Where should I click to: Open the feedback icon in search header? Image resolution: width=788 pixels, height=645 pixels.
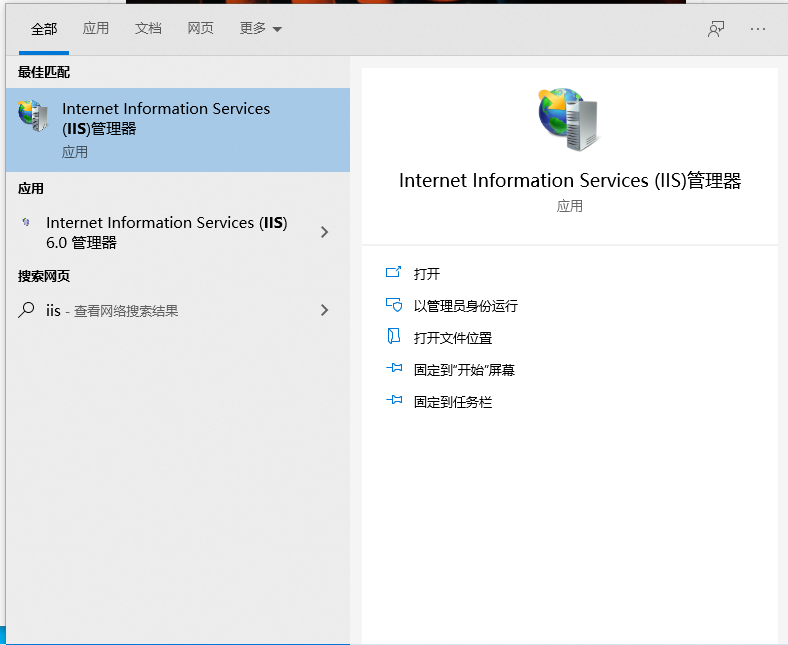click(716, 29)
